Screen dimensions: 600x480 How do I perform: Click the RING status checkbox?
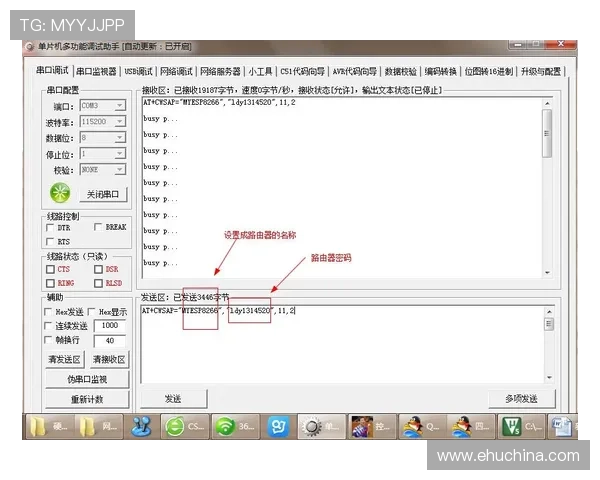click(50, 283)
